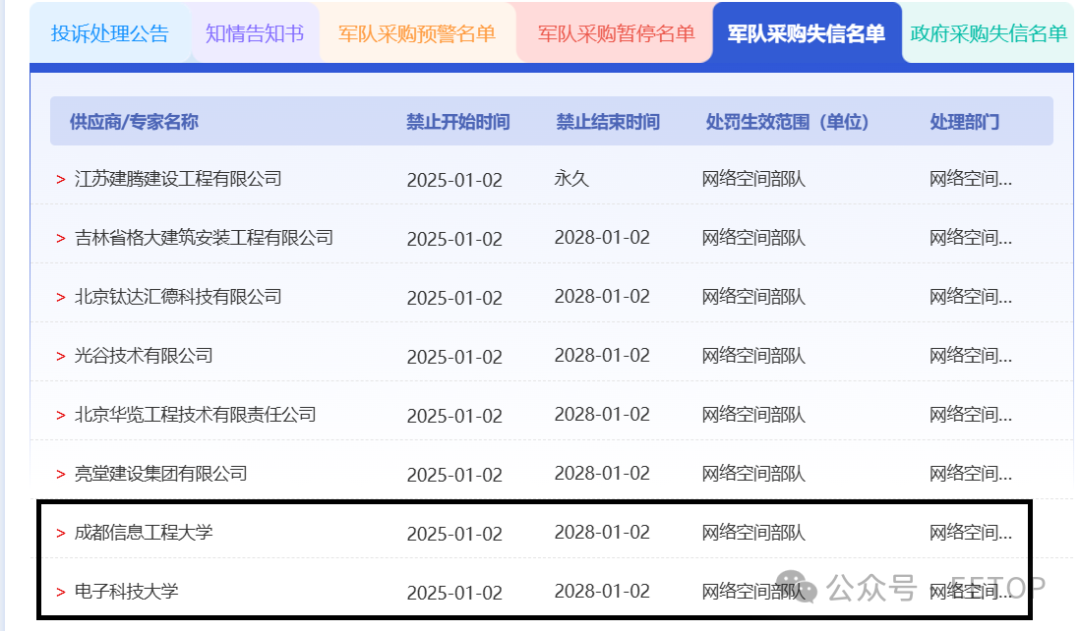Click red arrow beside 亮堂建设集团有限公司

tap(61, 475)
